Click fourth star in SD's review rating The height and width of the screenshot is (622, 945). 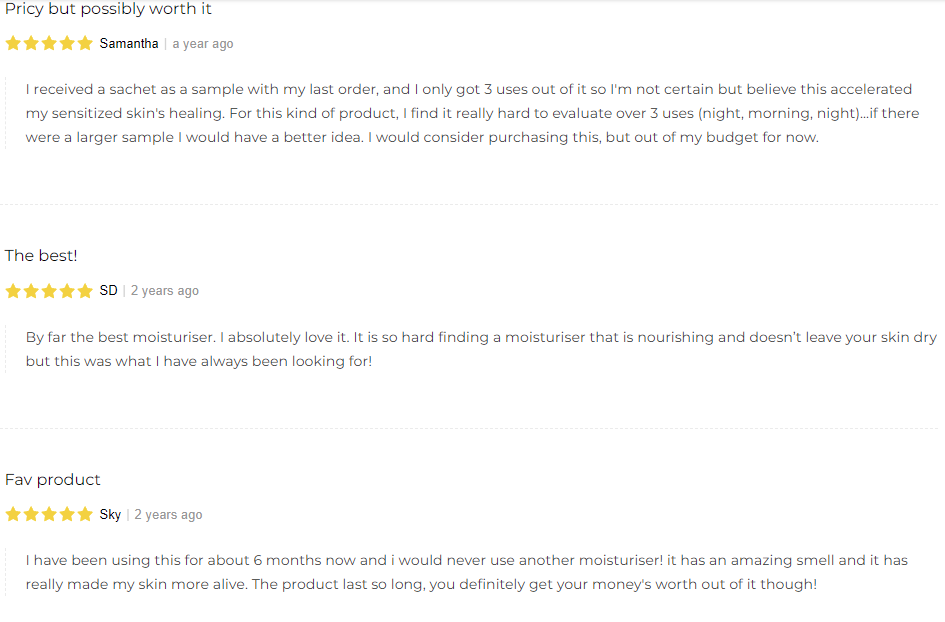click(x=68, y=291)
